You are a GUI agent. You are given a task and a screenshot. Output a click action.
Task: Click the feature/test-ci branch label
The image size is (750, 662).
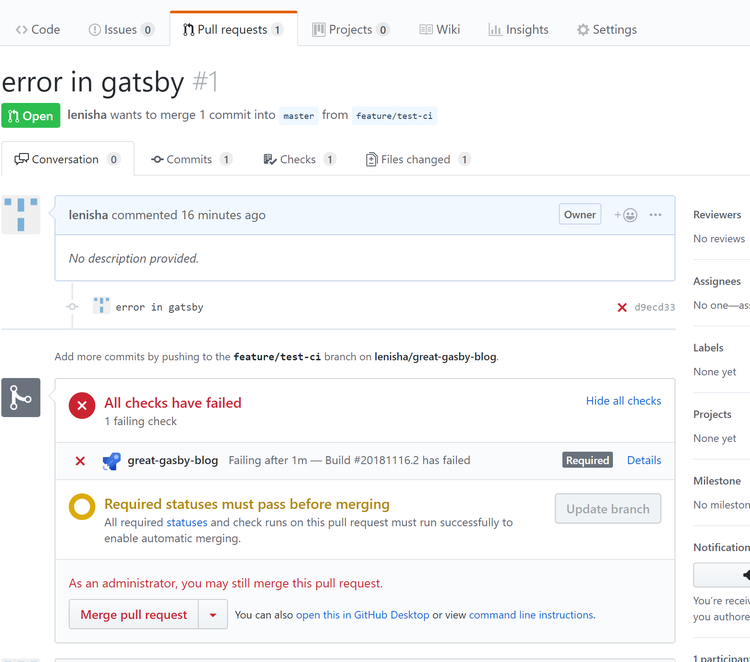394,116
